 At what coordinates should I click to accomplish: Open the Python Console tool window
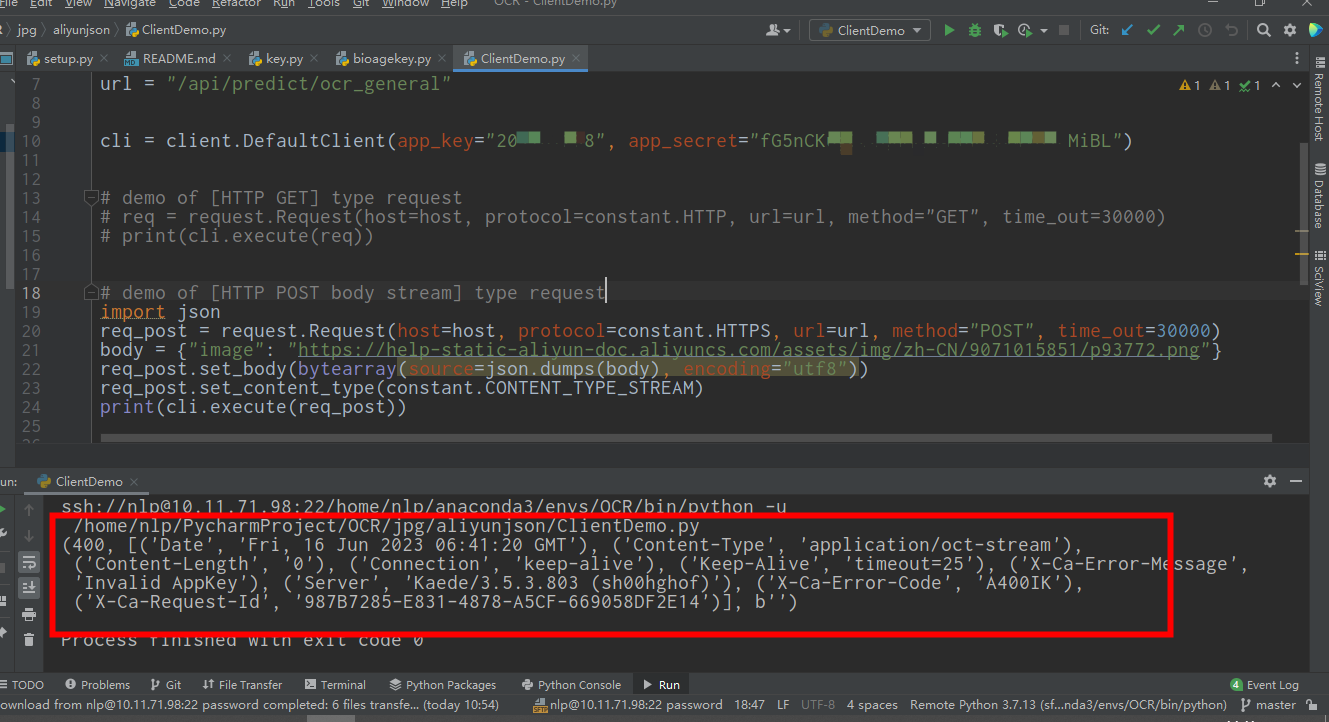point(572,685)
